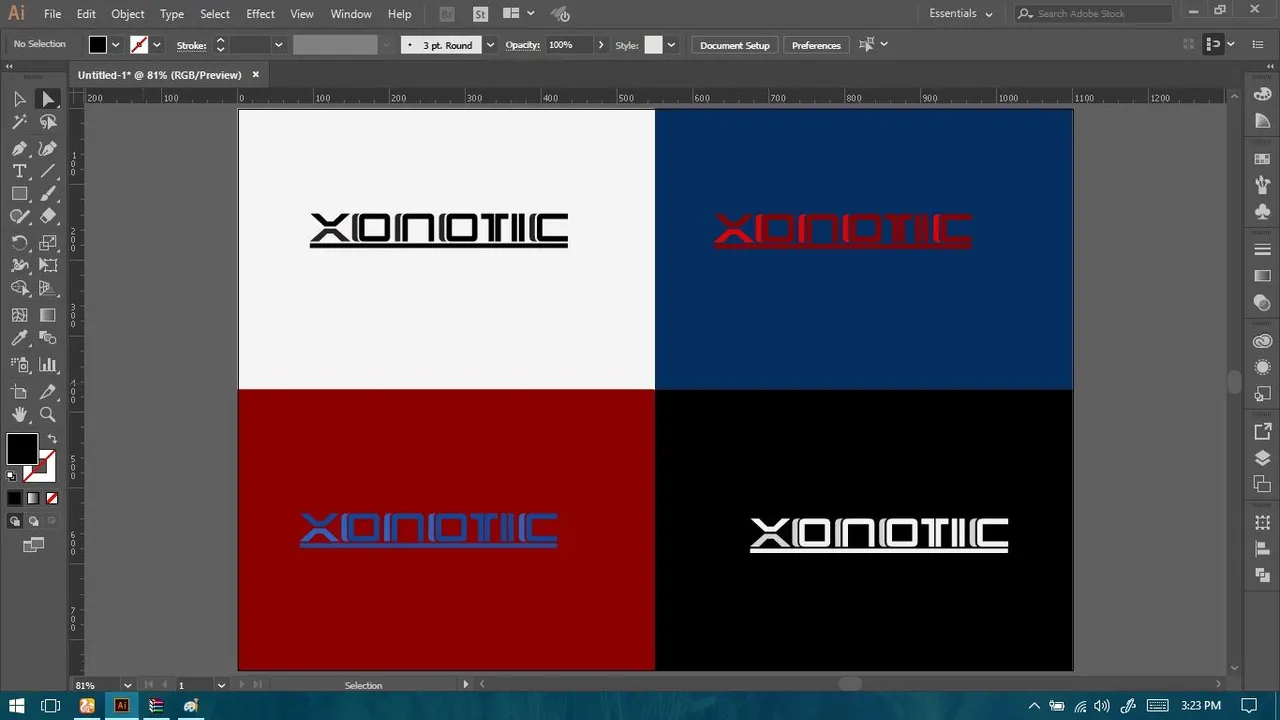Select the Shaper tool
Image resolution: width=1280 pixels, height=720 pixels.
click(x=19, y=217)
